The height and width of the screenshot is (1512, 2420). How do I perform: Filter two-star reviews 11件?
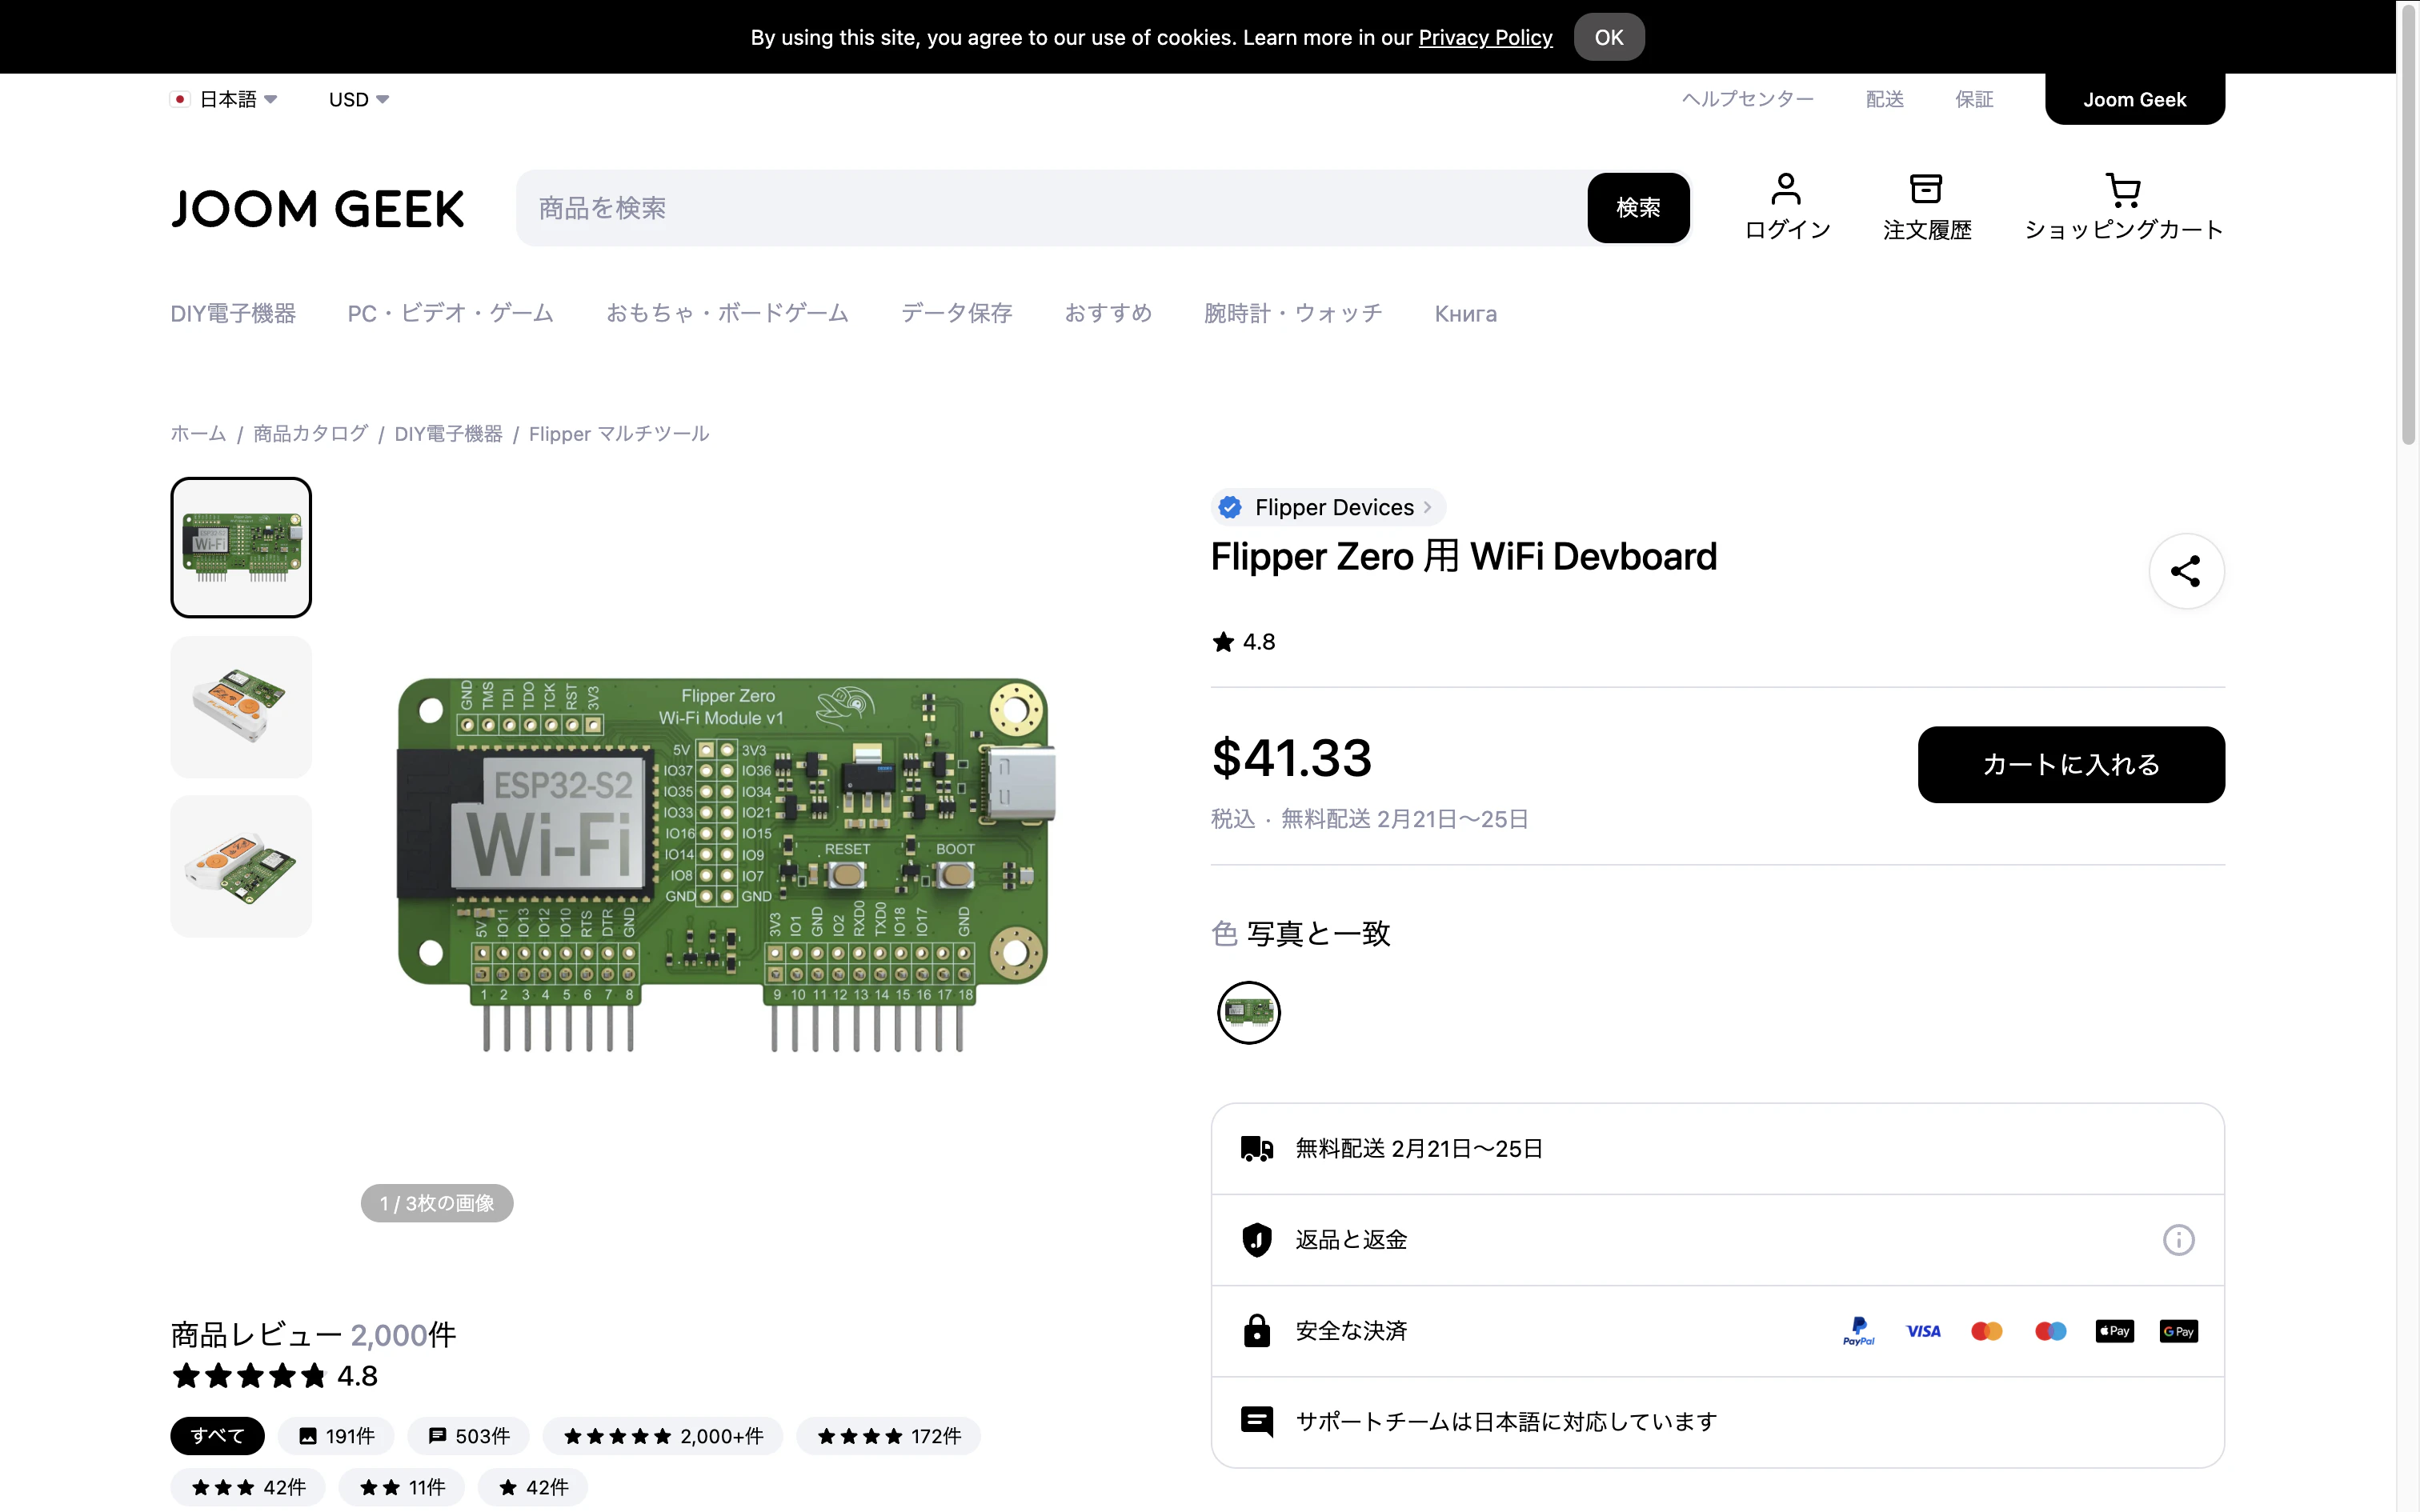tap(402, 1487)
